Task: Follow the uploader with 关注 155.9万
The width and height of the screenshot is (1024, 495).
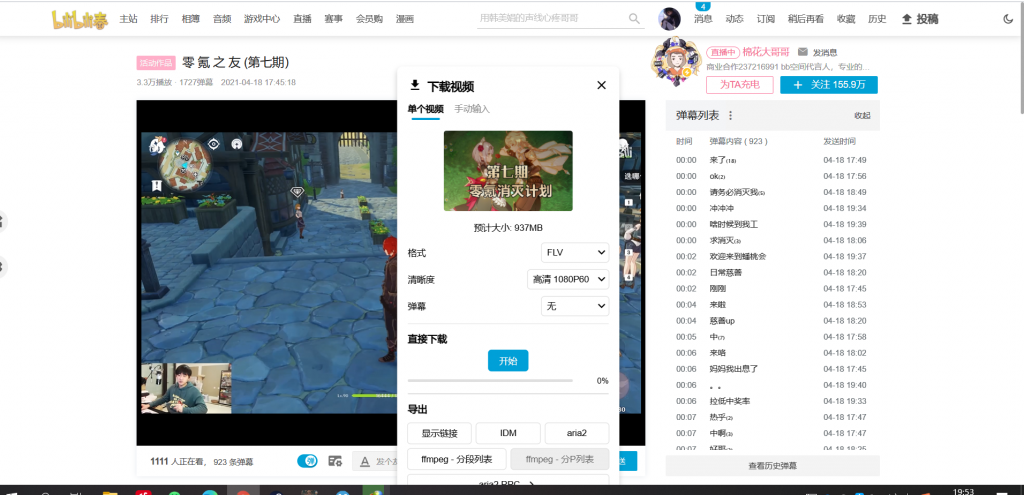Action: tap(829, 85)
